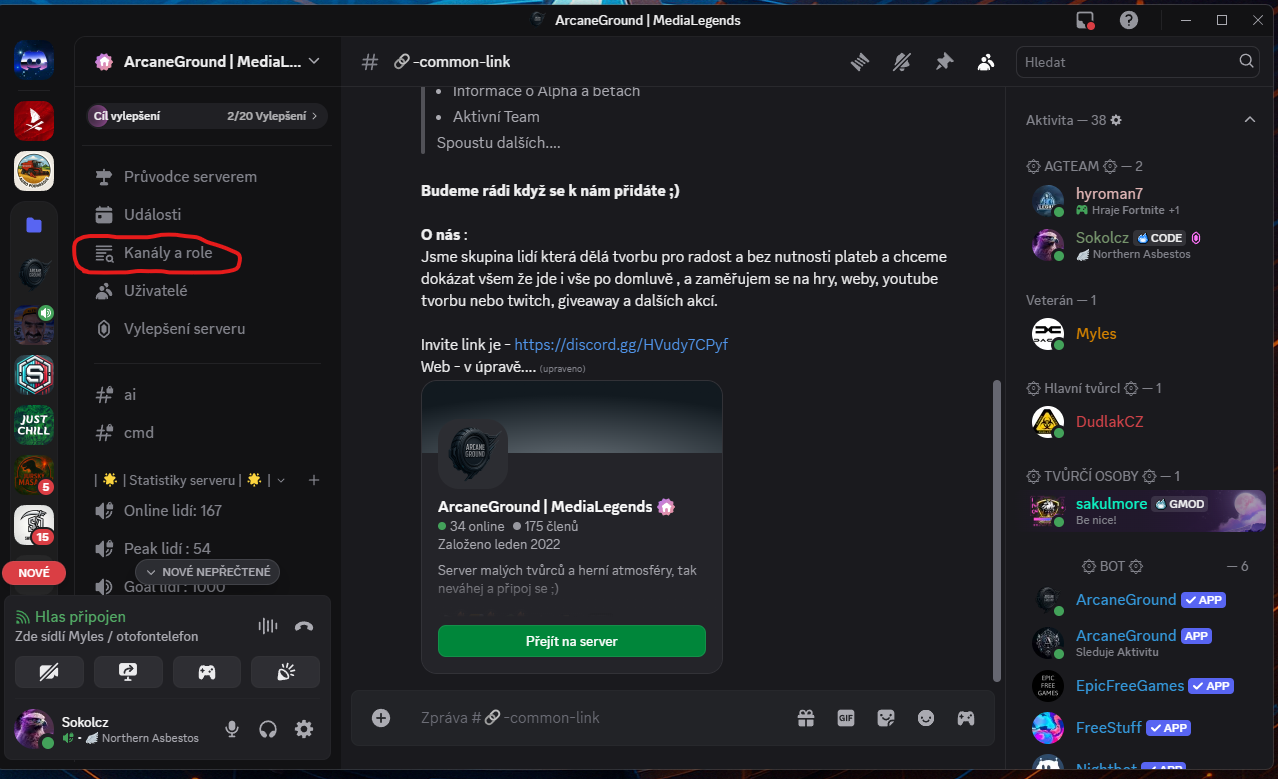The width and height of the screenshot is (1278, 779).
Task: Open Průvodce serverem
Action: coord(207,177)
